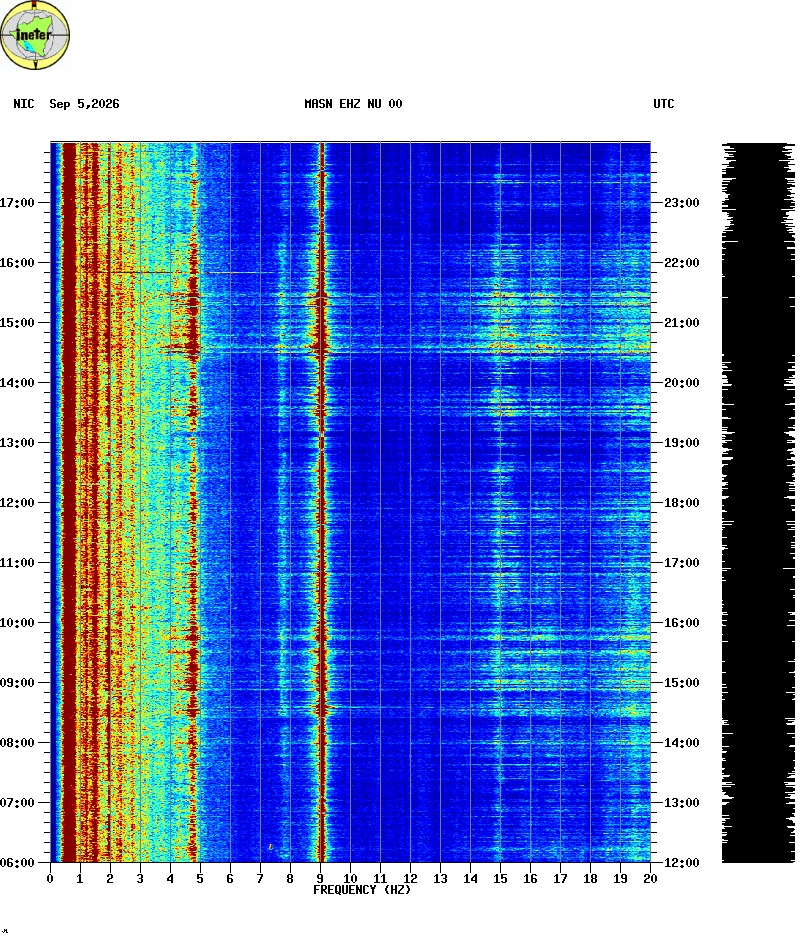Screen dimensions: 802x942
Task: Click the 20 Hz frequency axis label
Action: (x=650, y=879)
